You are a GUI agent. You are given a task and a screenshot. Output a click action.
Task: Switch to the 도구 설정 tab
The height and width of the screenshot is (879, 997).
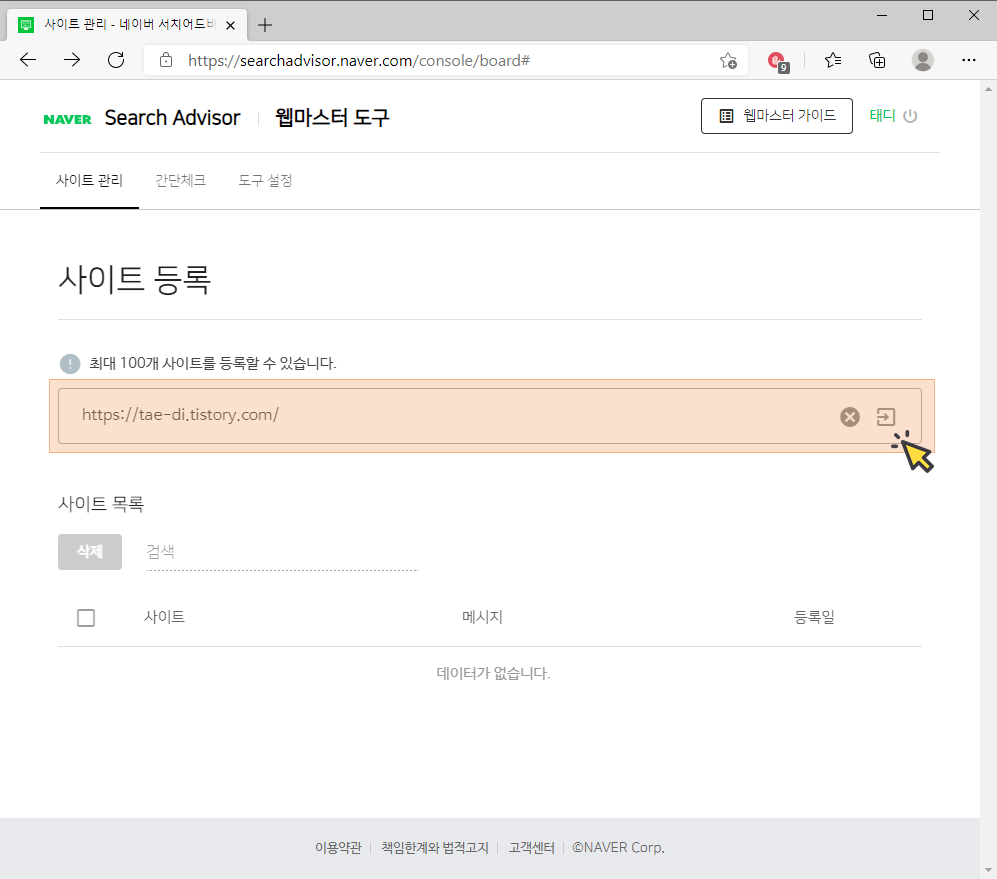coord(264,181)
